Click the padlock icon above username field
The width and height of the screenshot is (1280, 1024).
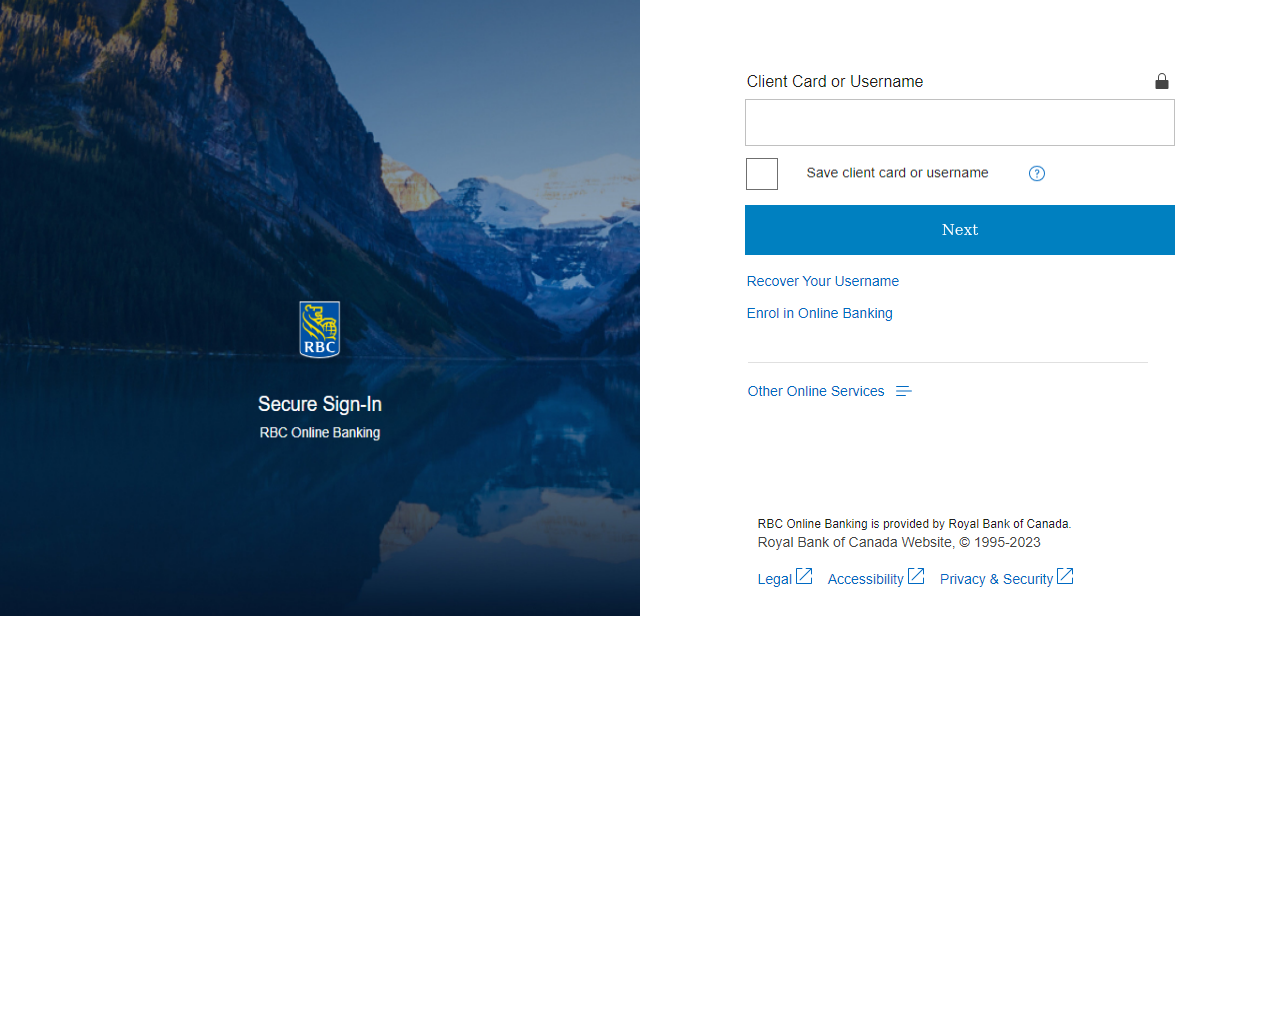point(1162,81)
